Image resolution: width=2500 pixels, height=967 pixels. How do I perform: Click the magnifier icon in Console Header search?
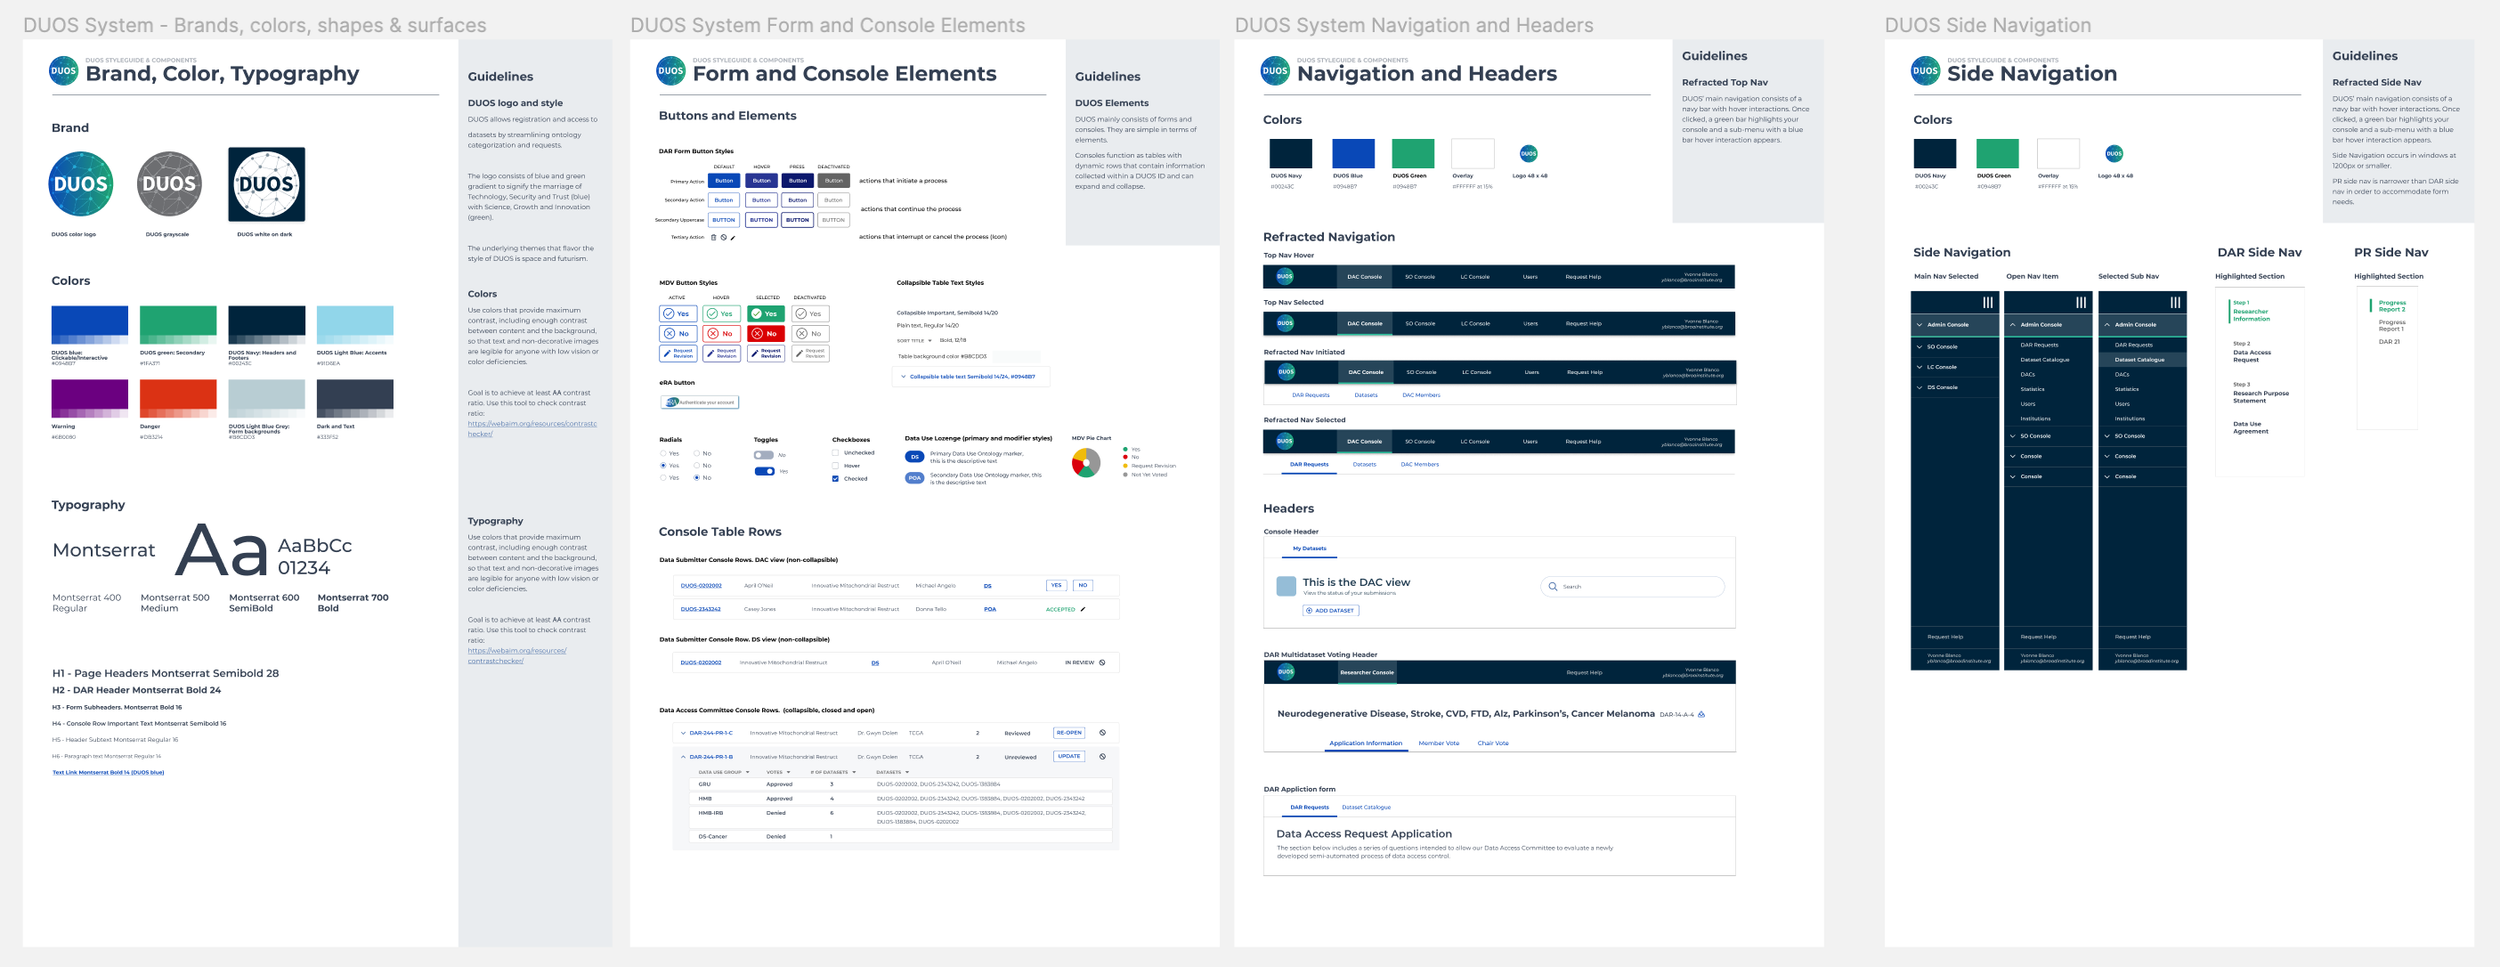1553,586
